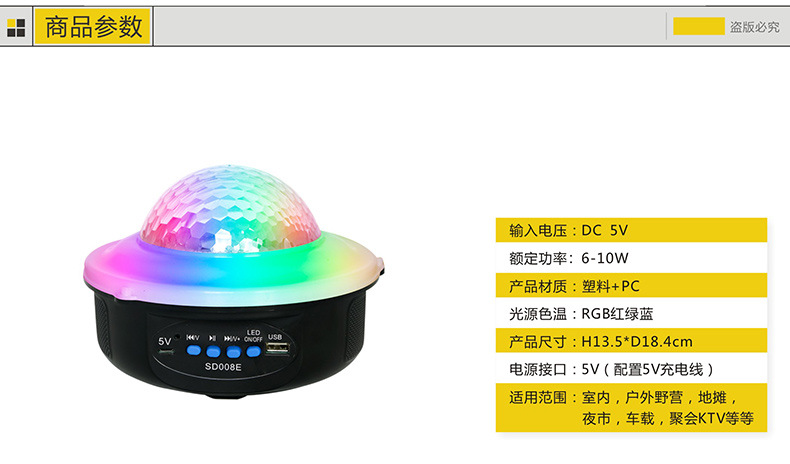Click the 电源接口 5V row
This screenshot has width=790, height=464.
[631, 369]
